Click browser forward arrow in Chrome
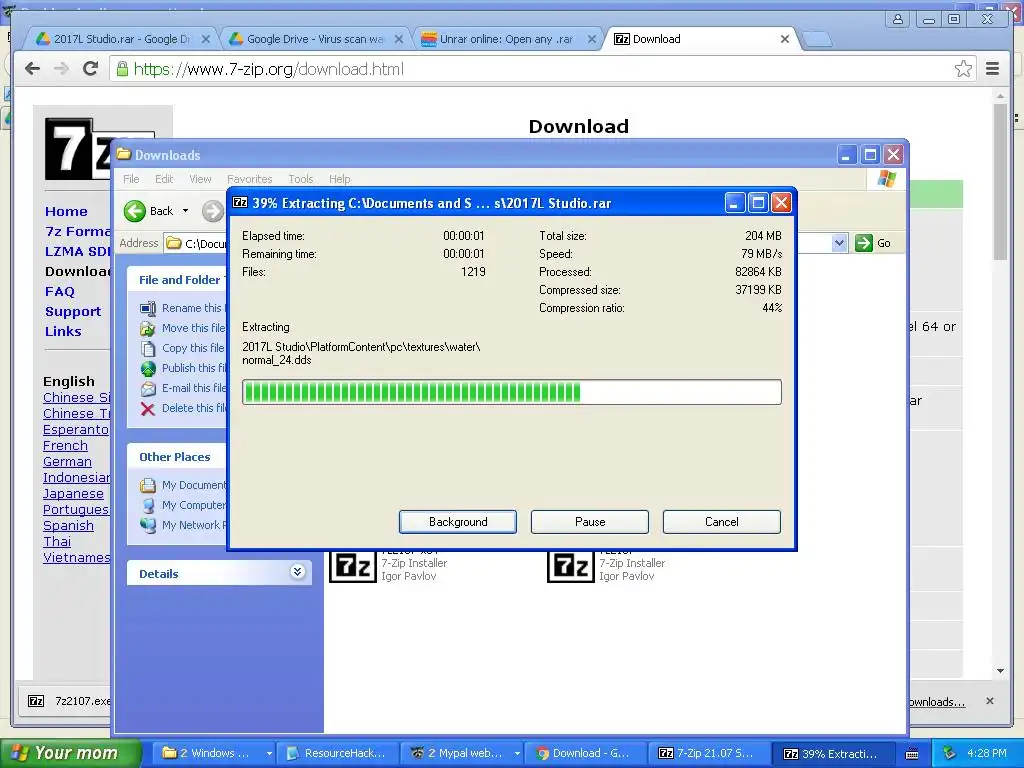1024x768 pixels. [x=61, y=69]
